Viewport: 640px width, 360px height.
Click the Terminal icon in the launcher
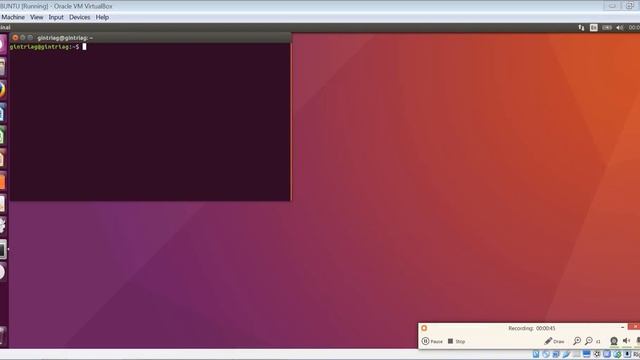coord(2,249)
